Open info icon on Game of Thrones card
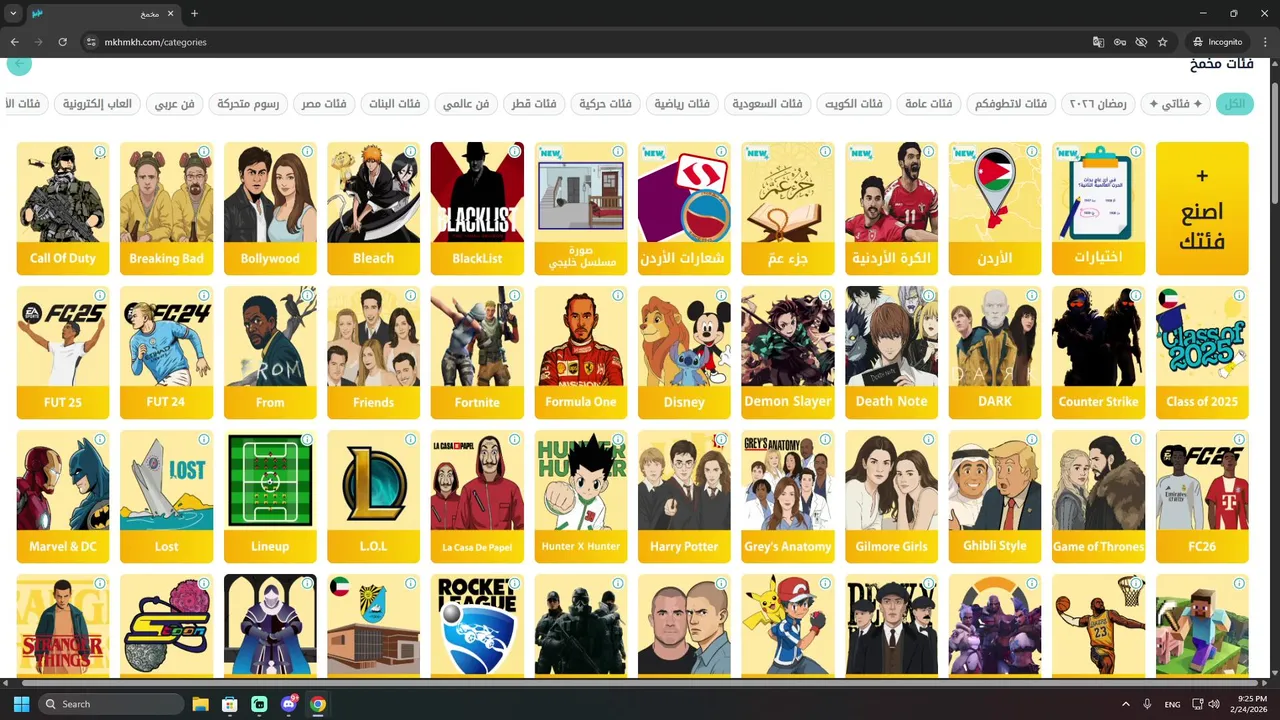Image resolution: width=1280 pixels, height=720 pixels. coord(1135,440)
